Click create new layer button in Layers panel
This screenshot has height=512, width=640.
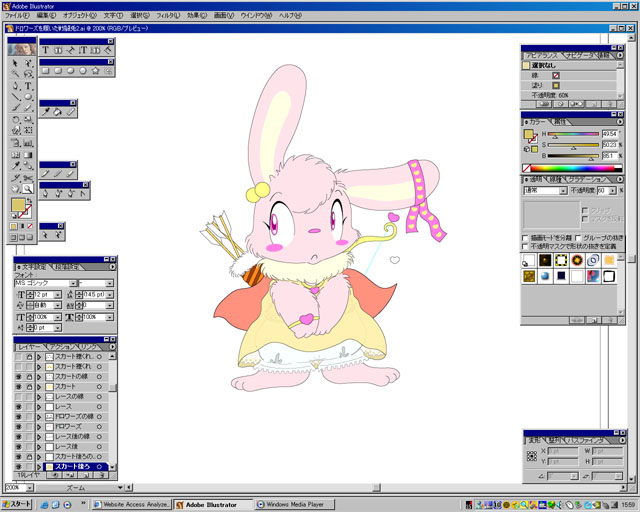coord(85,475)
